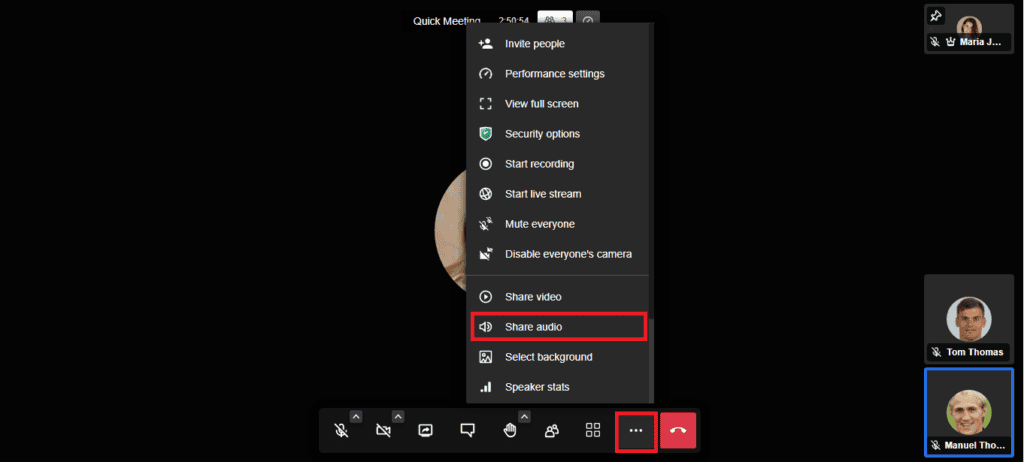Click the pin icon on Maria's tile
Viewport: 1024px width, 462px height.
(935, 15)
